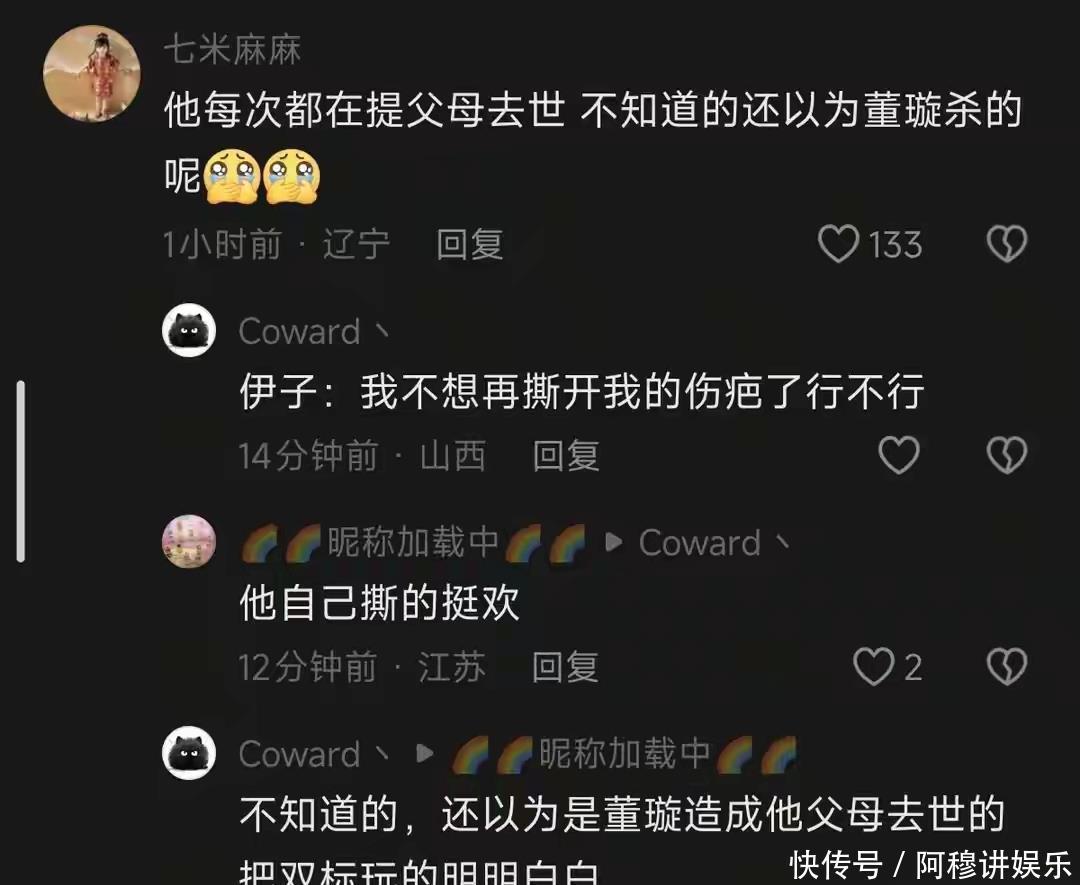Image resolution: width=1080 pixels, height=885 pixels.
Task: Tap comment text 他自己撕的挺欢
Action: (380, 603)
